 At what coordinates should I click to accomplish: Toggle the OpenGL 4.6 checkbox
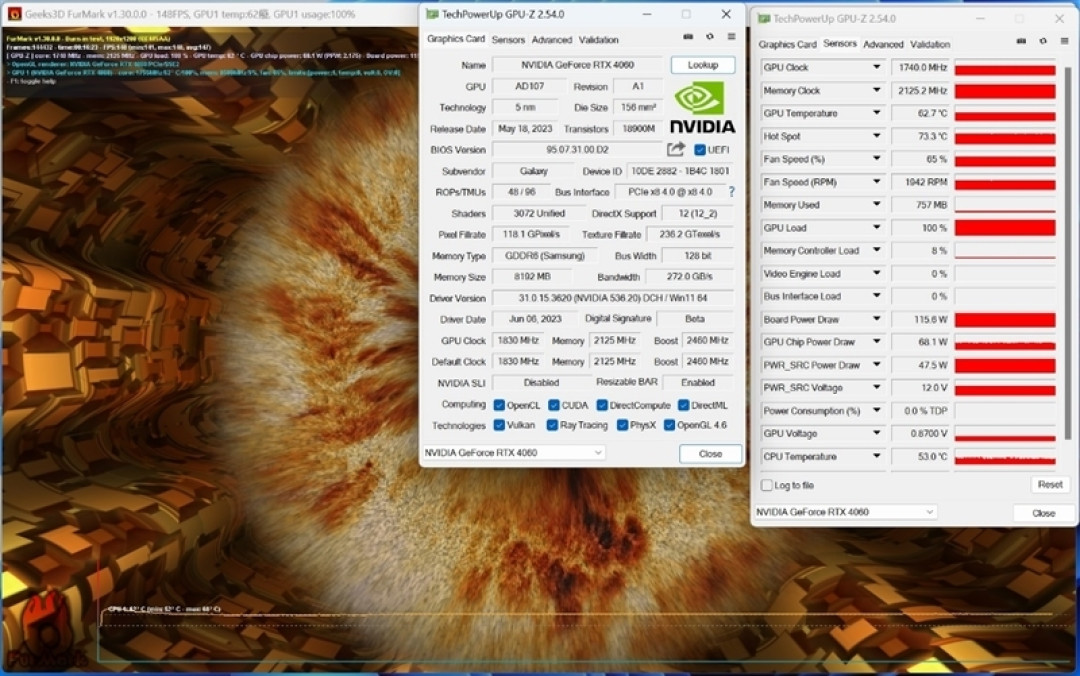coord(669,425)
